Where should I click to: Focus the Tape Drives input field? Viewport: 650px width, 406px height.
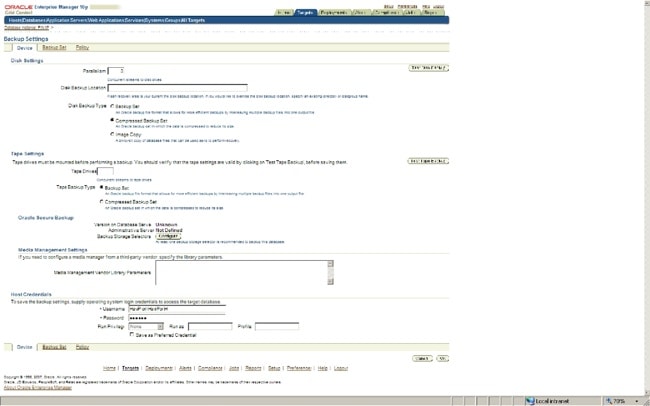coord(105,171)
